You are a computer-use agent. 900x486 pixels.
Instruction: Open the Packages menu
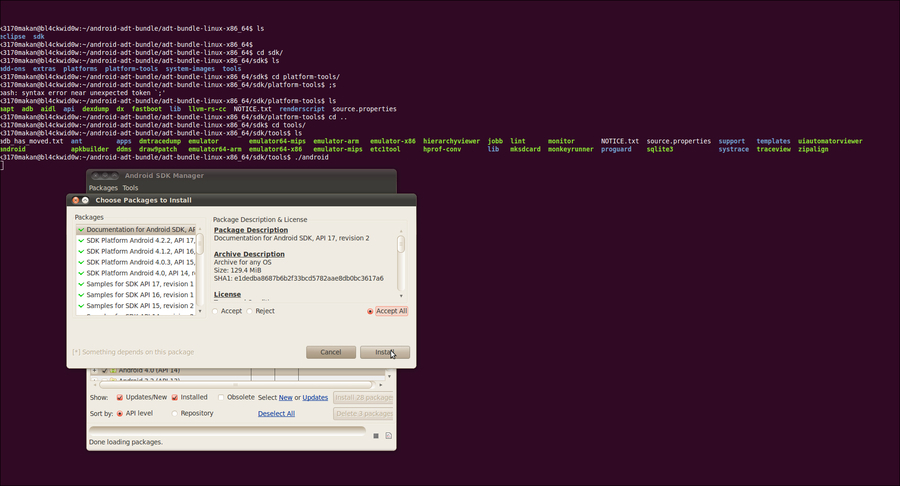click(103, 188)
